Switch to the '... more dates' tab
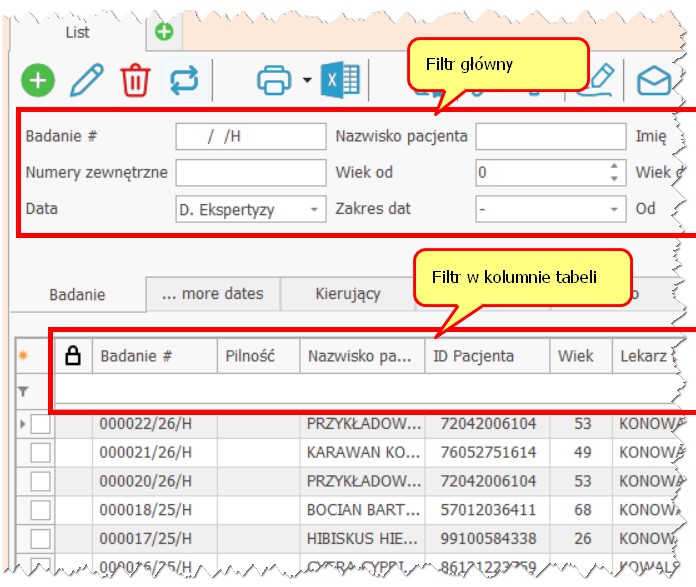 point(212,294)
